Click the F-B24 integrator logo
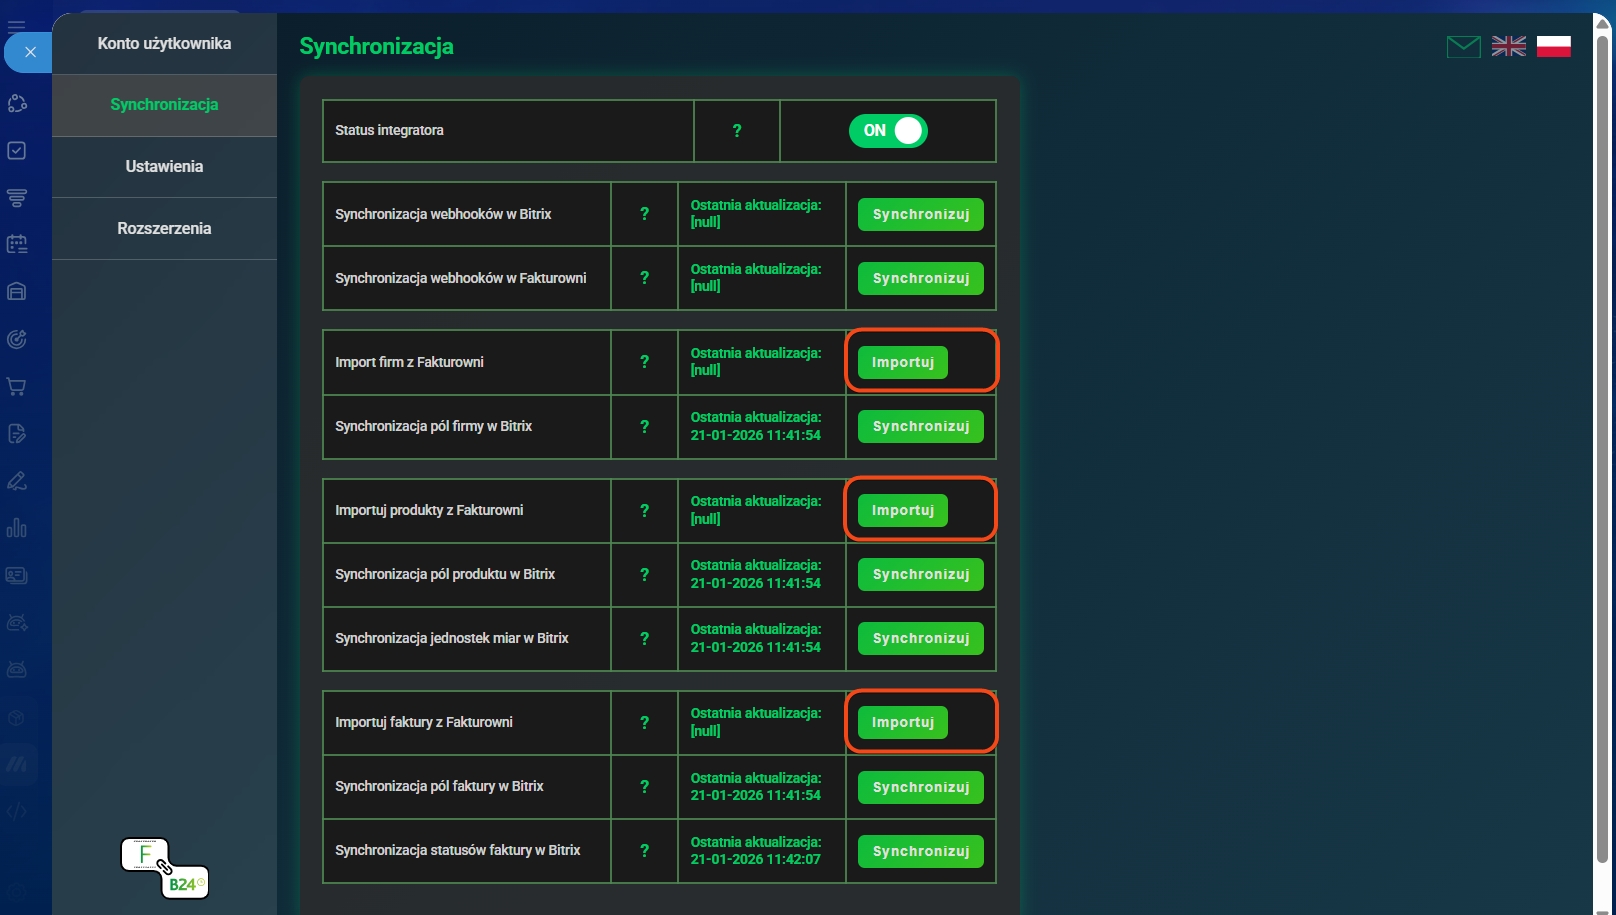Viewport: 1616px width, 915px height. pyautogui.click(x=165, y=868)
